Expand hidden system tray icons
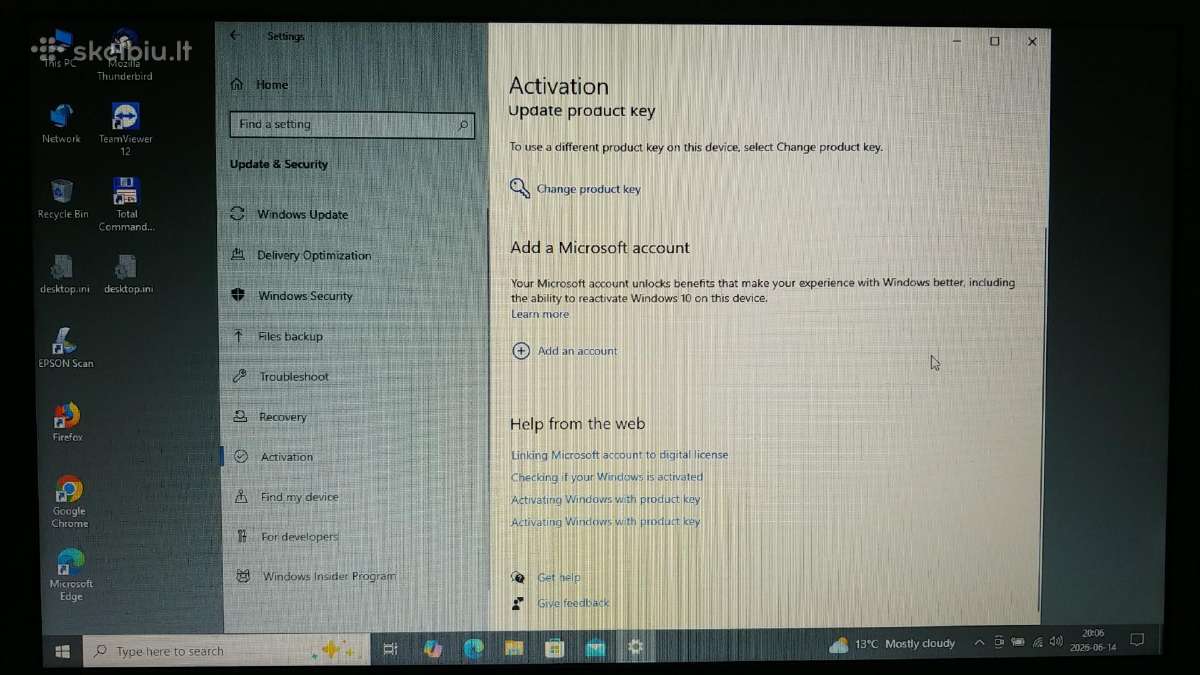Image resolution: width=1200 pixels, height=675 pixels. (980, 642)
